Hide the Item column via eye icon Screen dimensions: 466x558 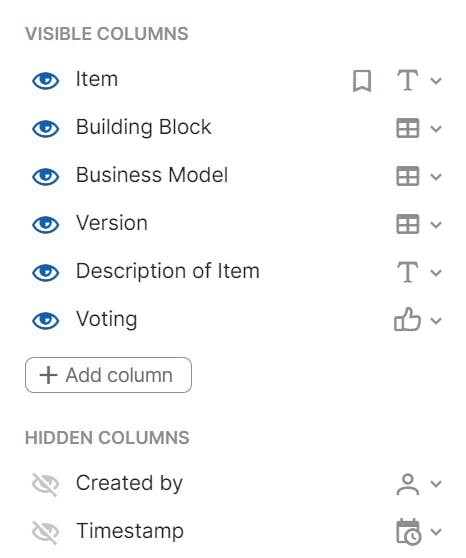(46, 81)
